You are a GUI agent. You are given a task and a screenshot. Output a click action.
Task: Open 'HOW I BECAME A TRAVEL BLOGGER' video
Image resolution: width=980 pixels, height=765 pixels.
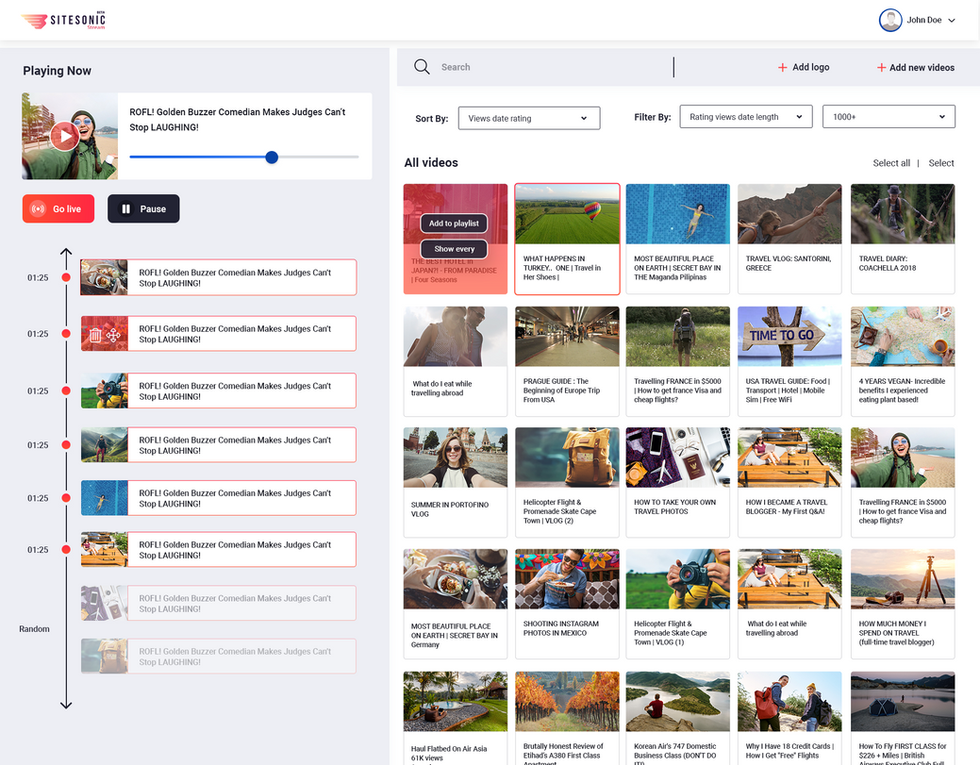(789, 482)
